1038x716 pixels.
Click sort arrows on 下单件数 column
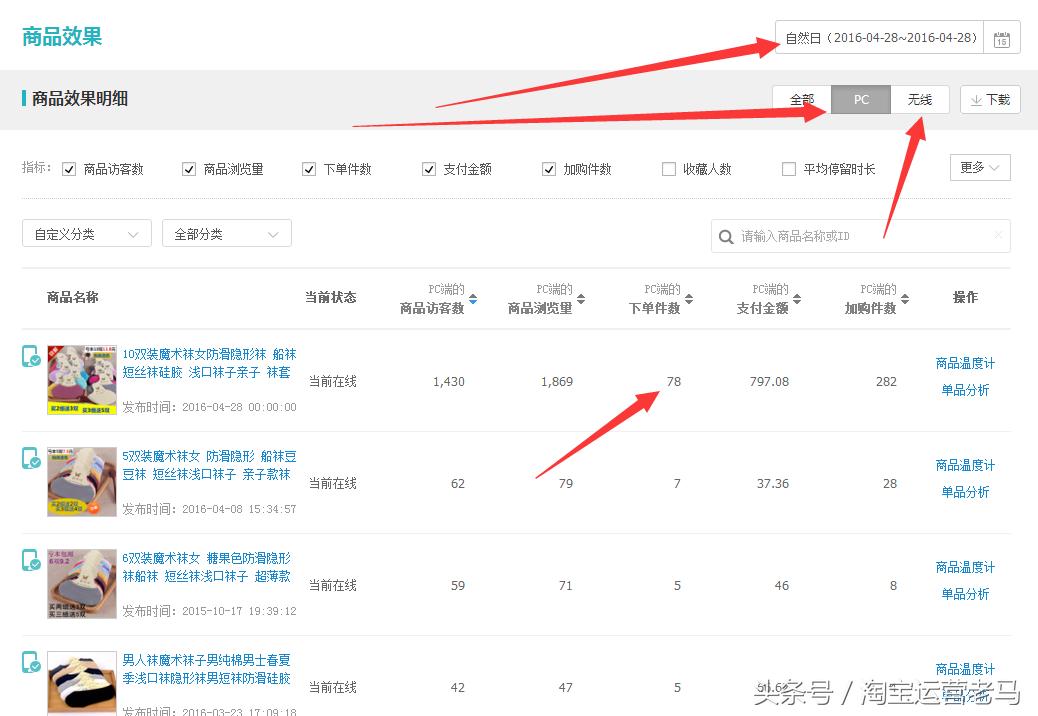[x=686, y=299]
